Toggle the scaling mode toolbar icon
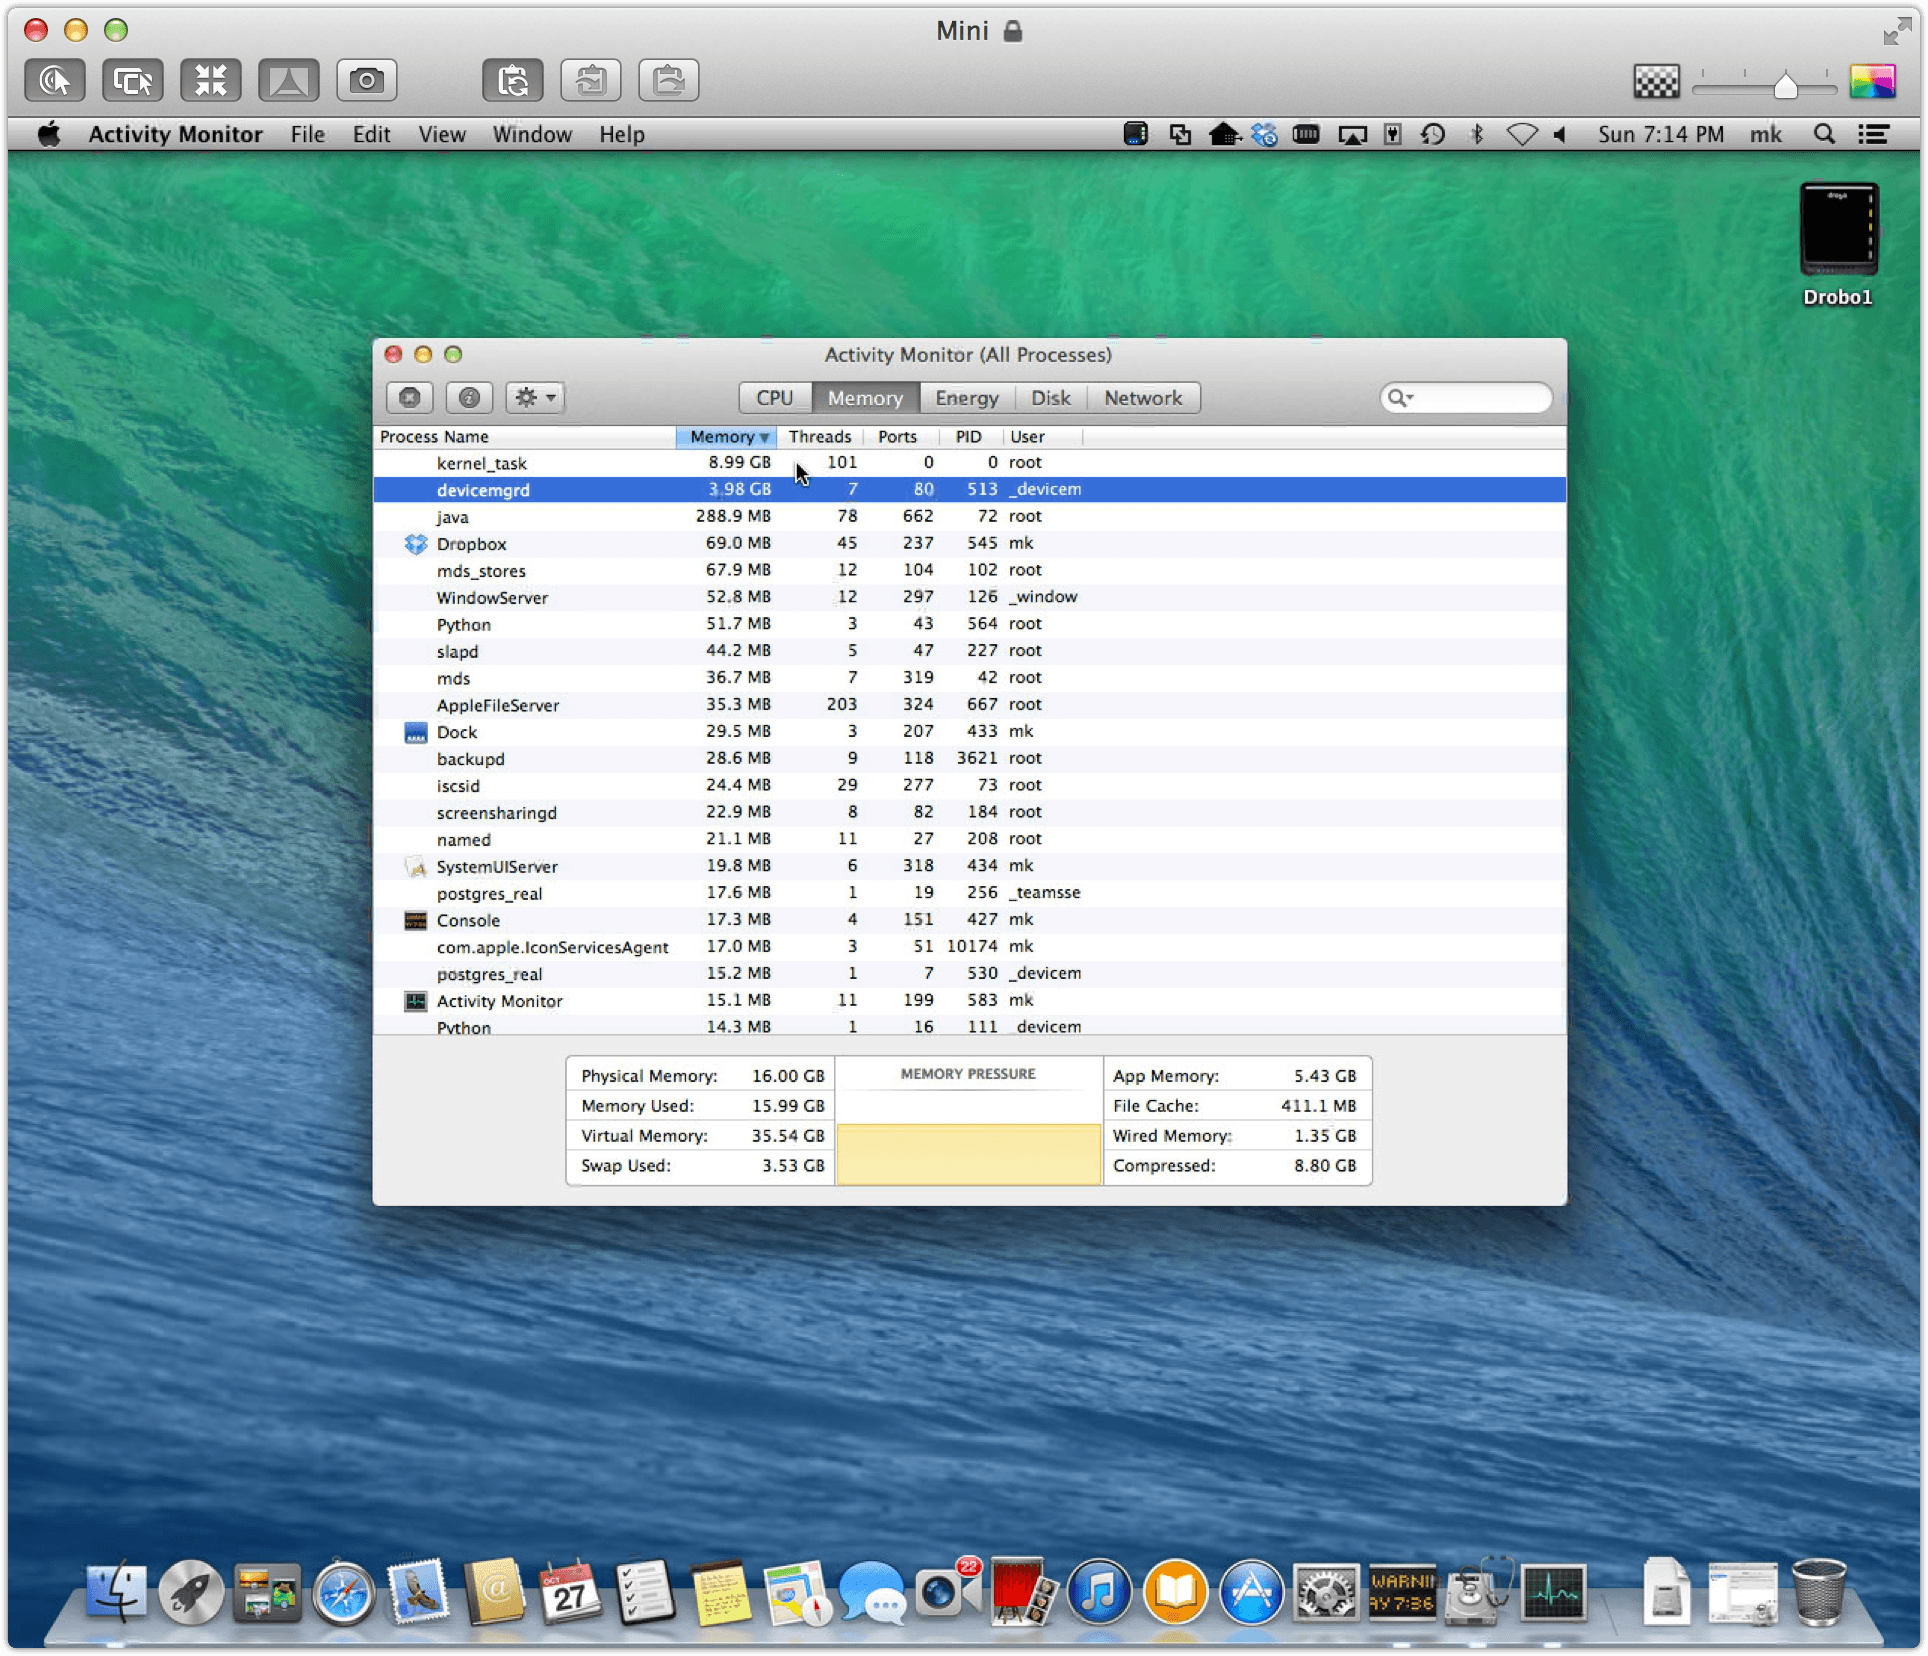 coord(210,81)
